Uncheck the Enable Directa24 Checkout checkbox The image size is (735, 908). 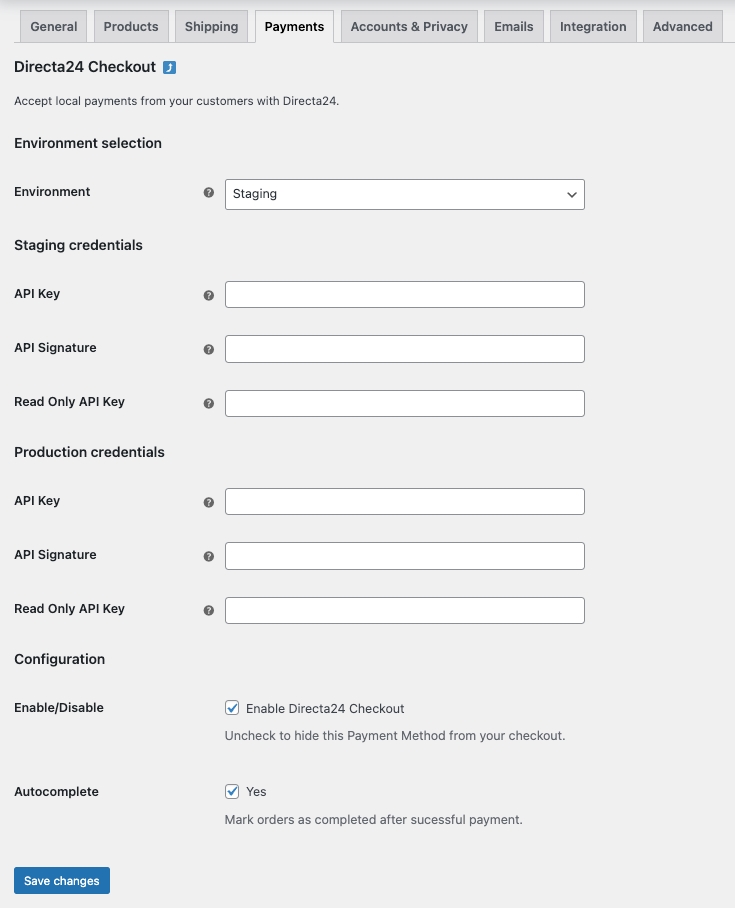click(233, 708)
